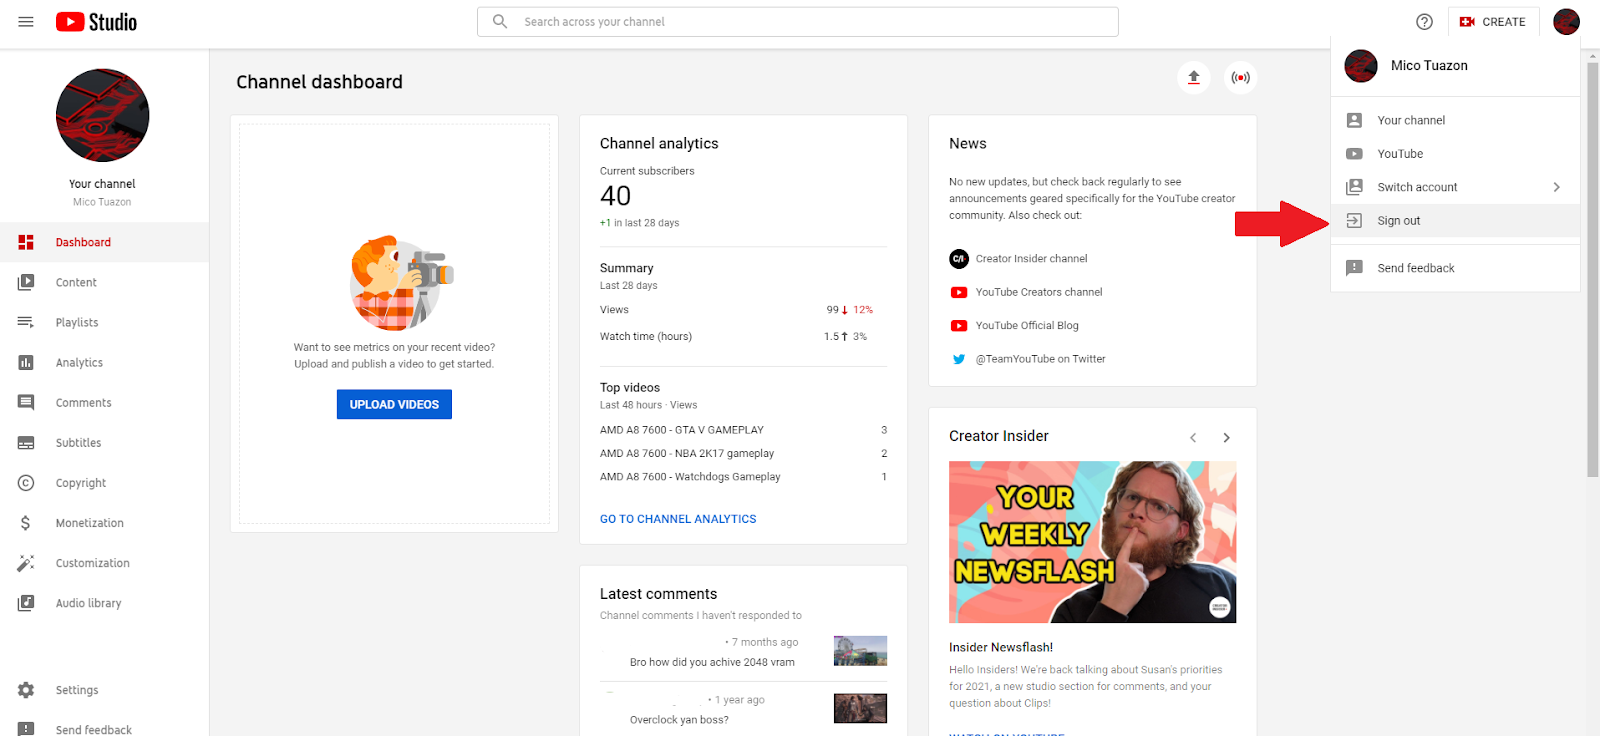This screenshot has width=1600, height=736.
Task: Open Settings in the sidebar
Action: tap(104, 690)
